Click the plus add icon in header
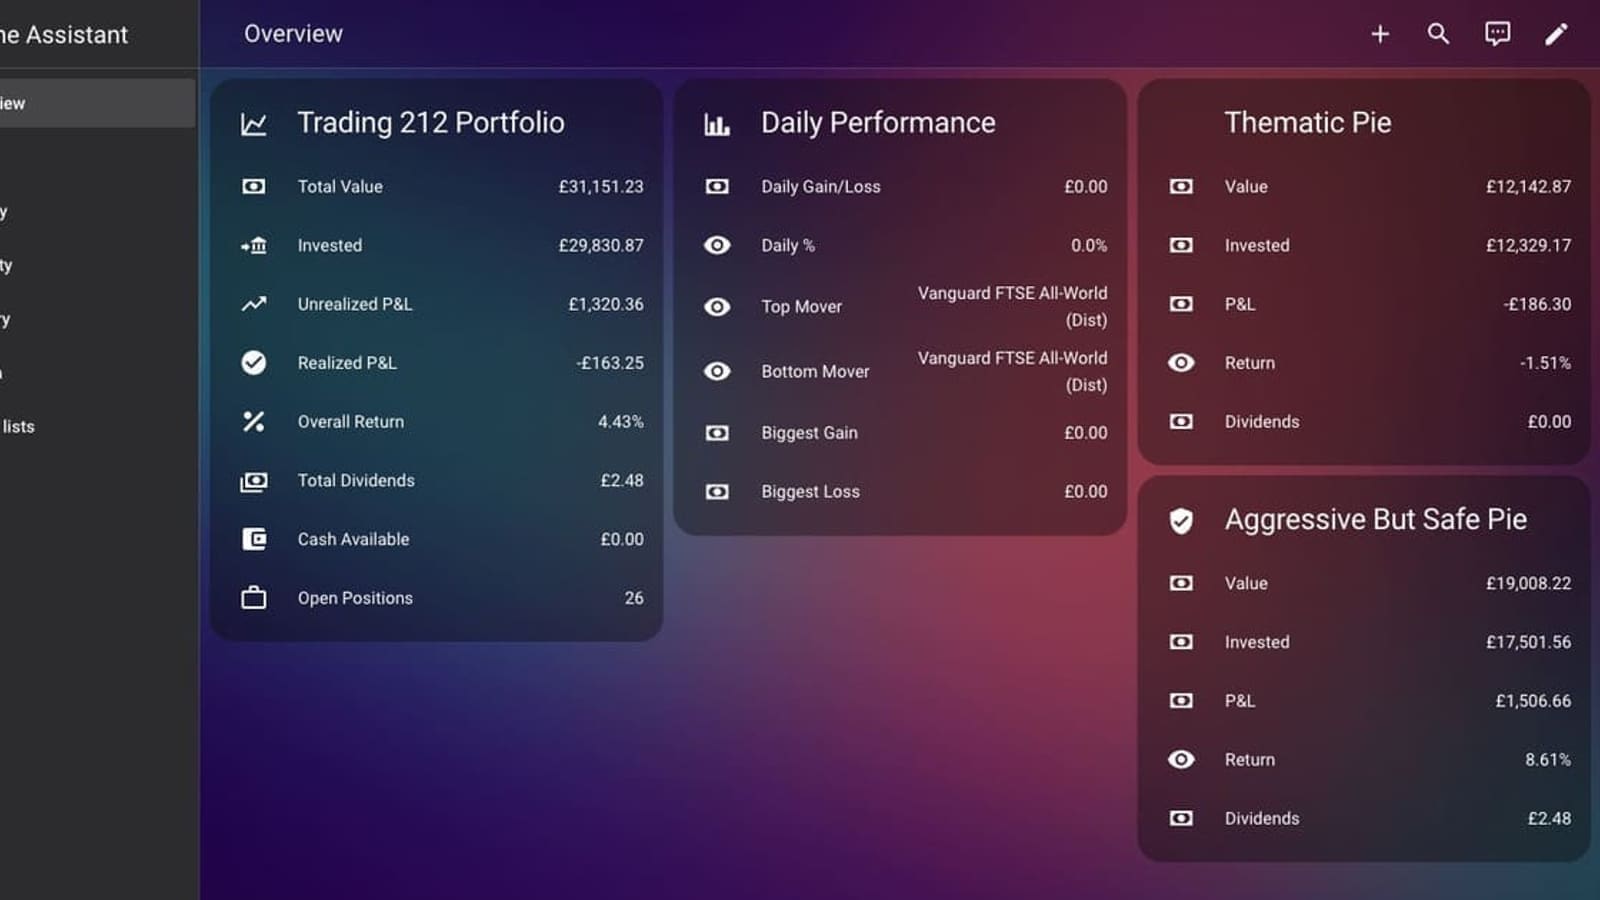1600x900 pixels. point(1380,34)
